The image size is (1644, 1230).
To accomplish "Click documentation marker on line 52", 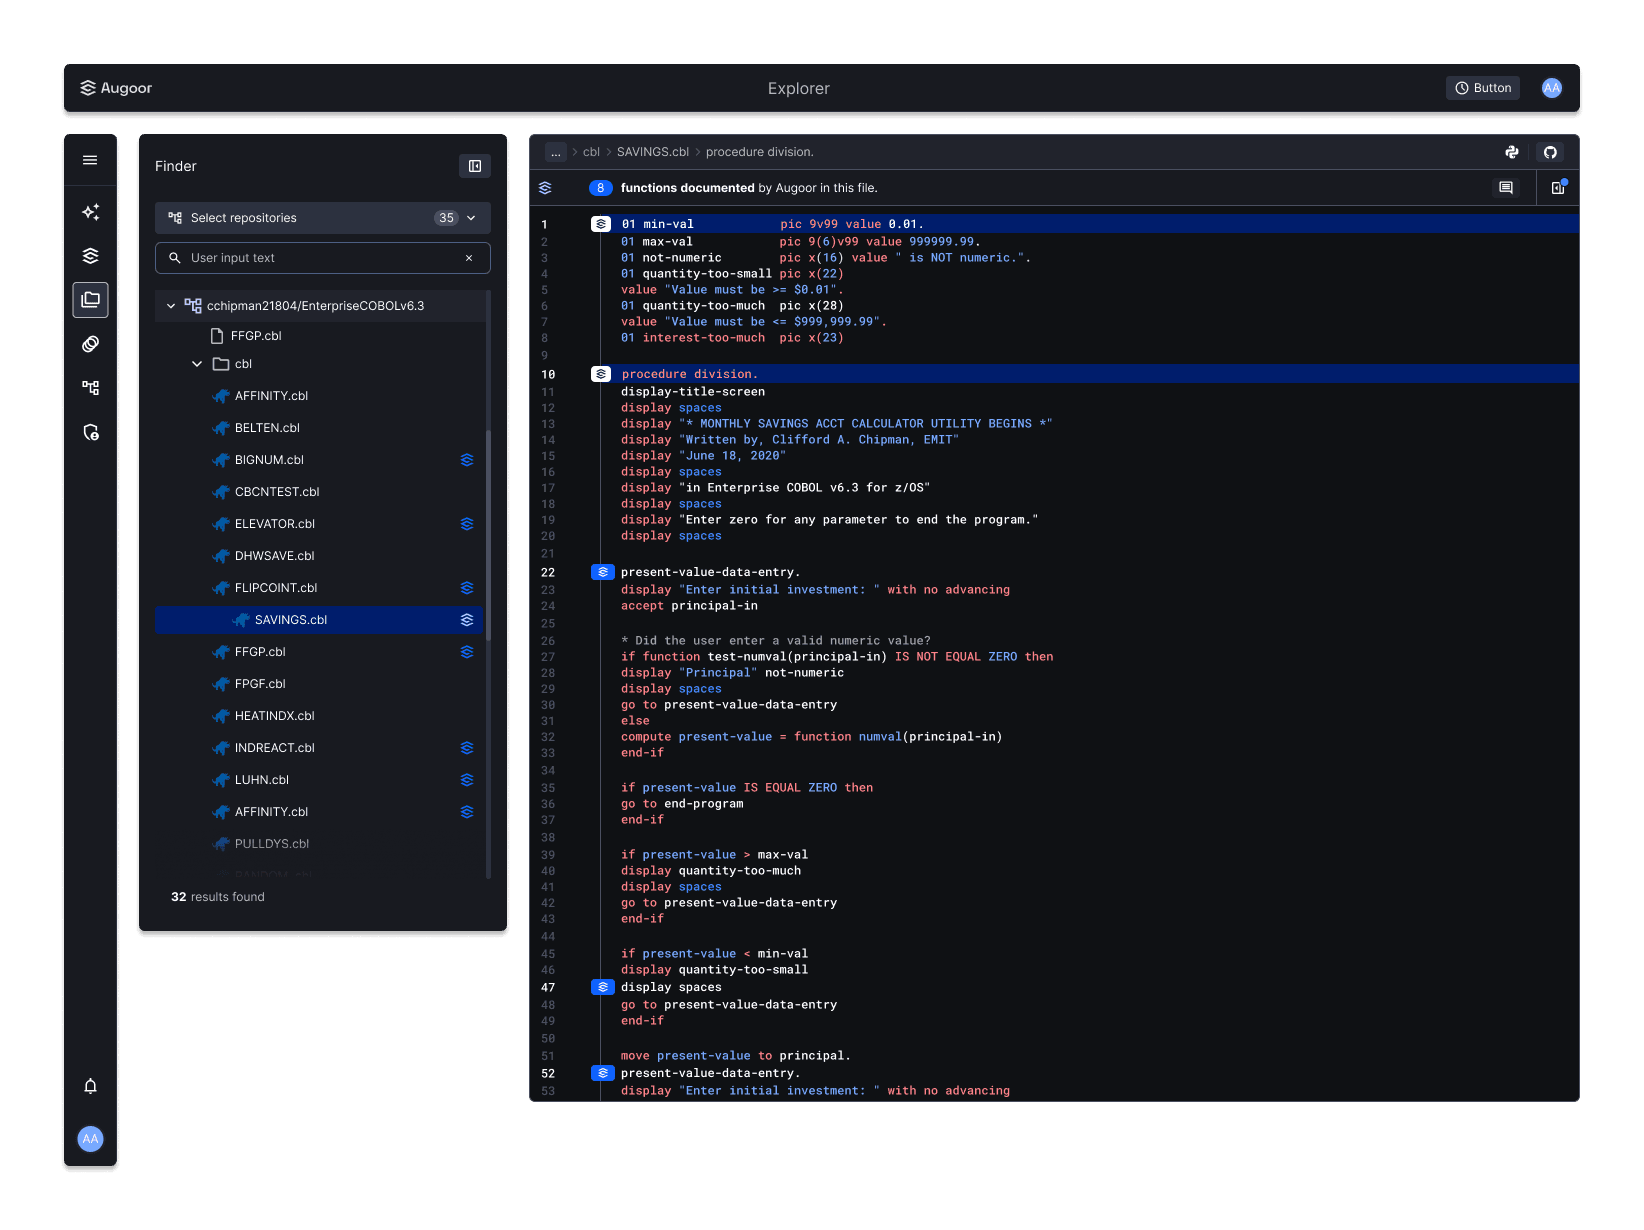I will click(603, 1073).
